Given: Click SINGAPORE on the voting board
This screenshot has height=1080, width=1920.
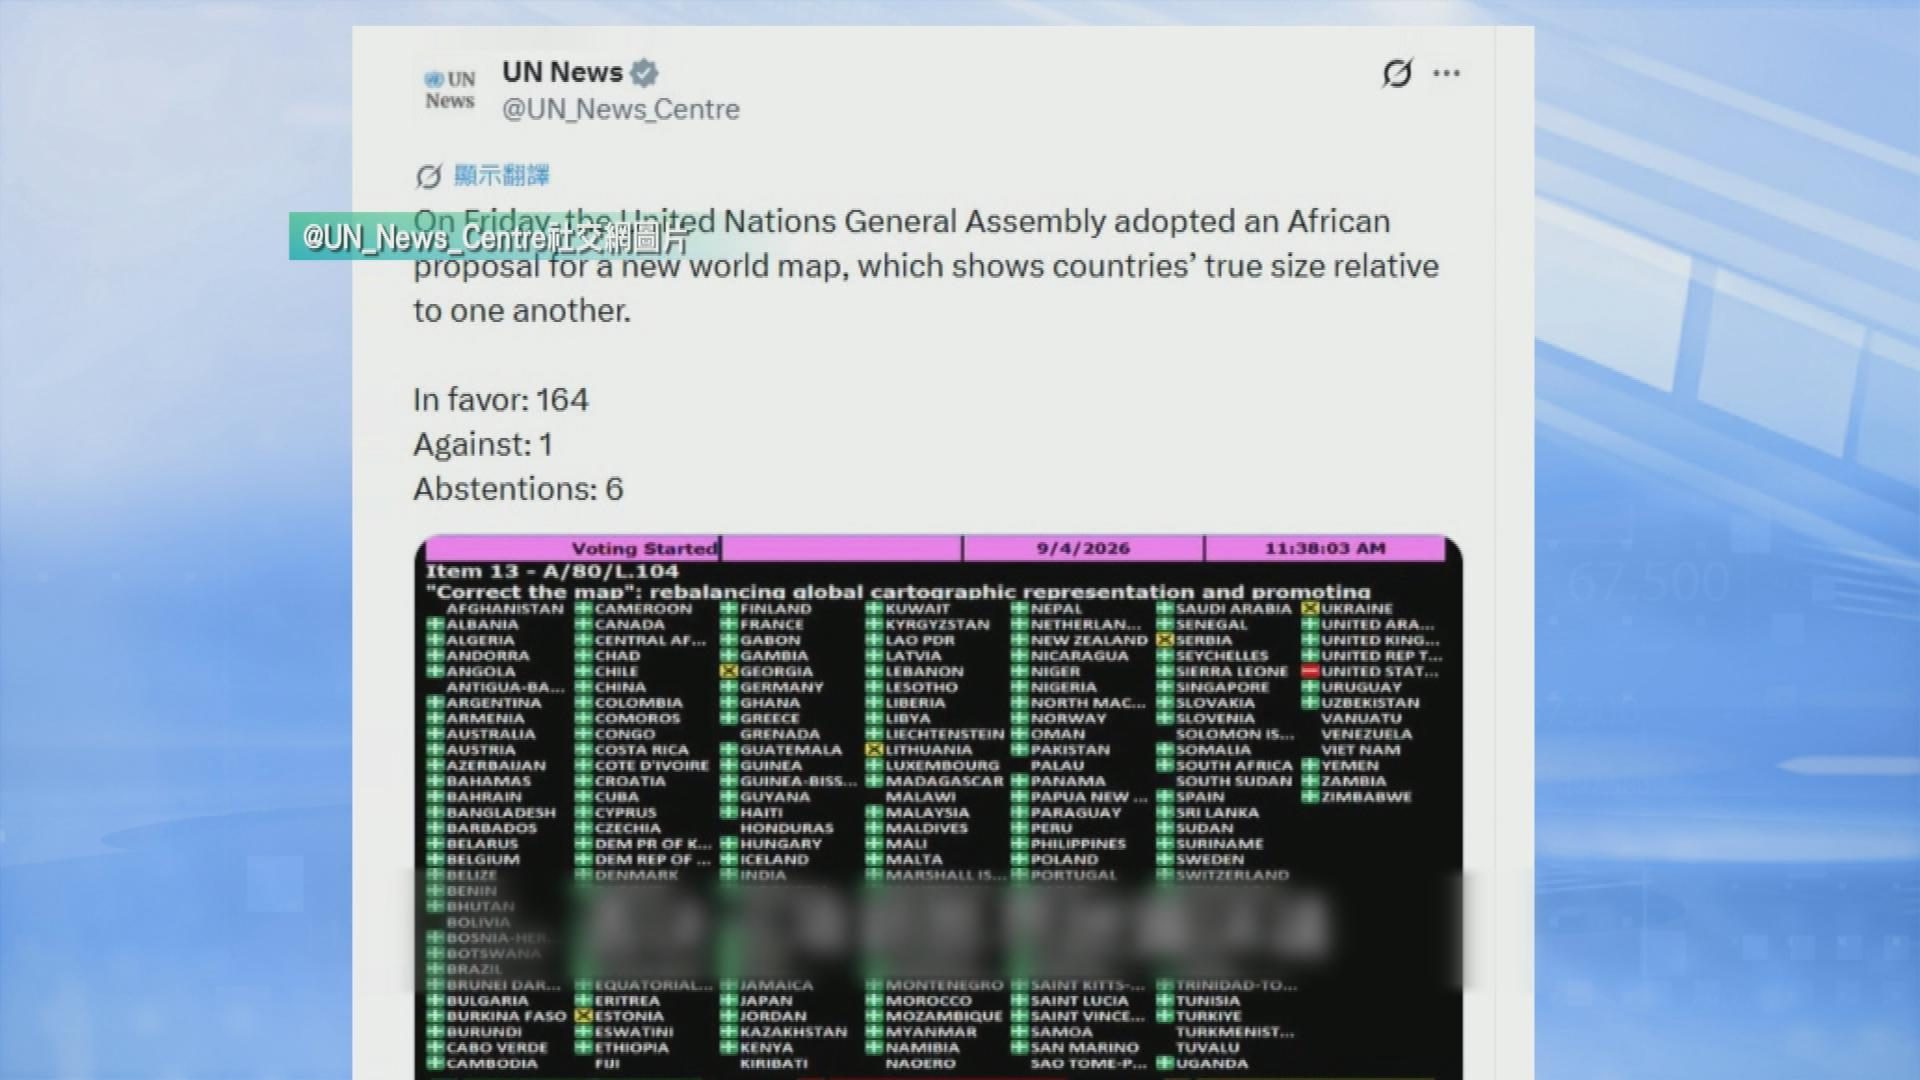Looking at the screenshot, I should 1222,687.
